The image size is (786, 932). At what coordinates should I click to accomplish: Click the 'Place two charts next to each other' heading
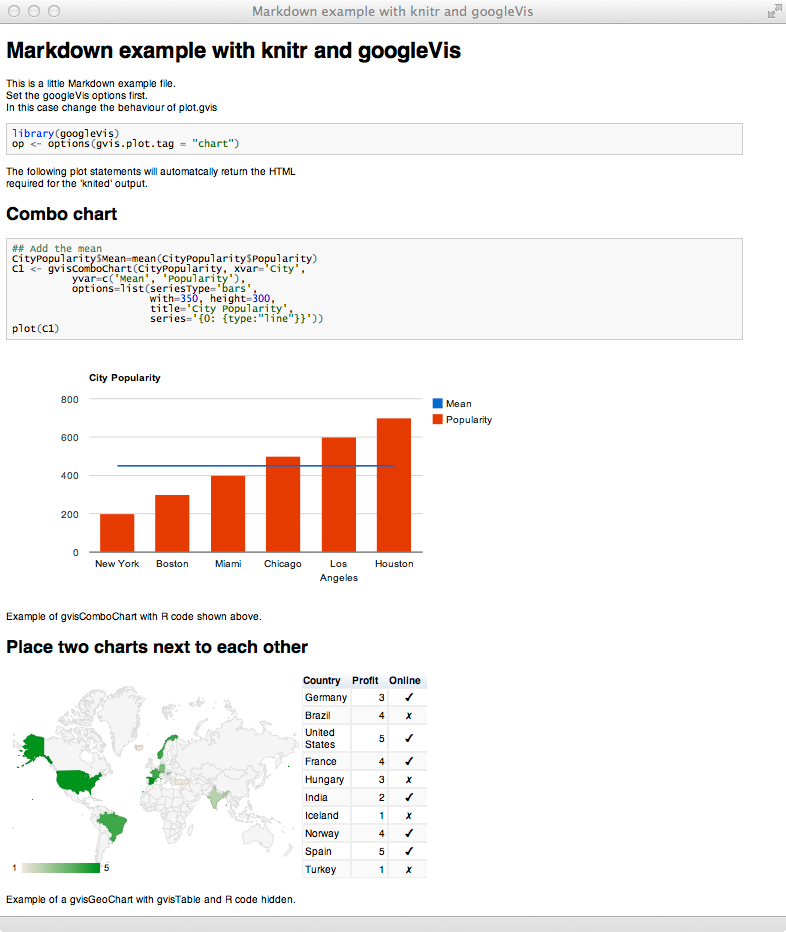[x=157, y=647]
